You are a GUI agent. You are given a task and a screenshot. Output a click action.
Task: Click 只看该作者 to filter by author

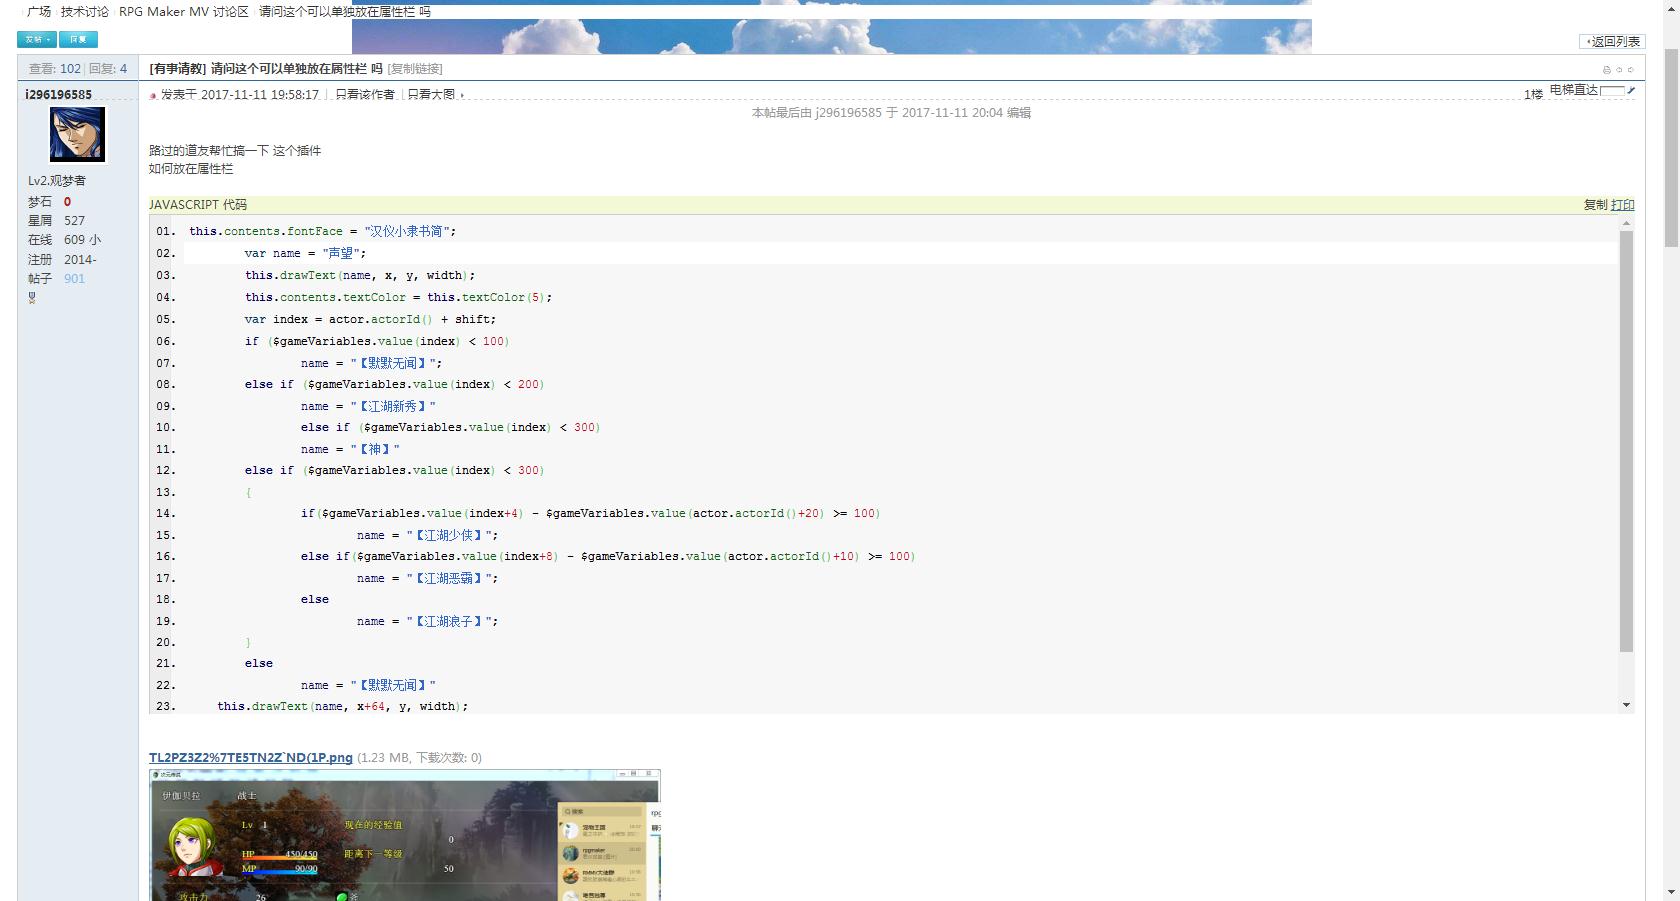[x=365, y=94]
